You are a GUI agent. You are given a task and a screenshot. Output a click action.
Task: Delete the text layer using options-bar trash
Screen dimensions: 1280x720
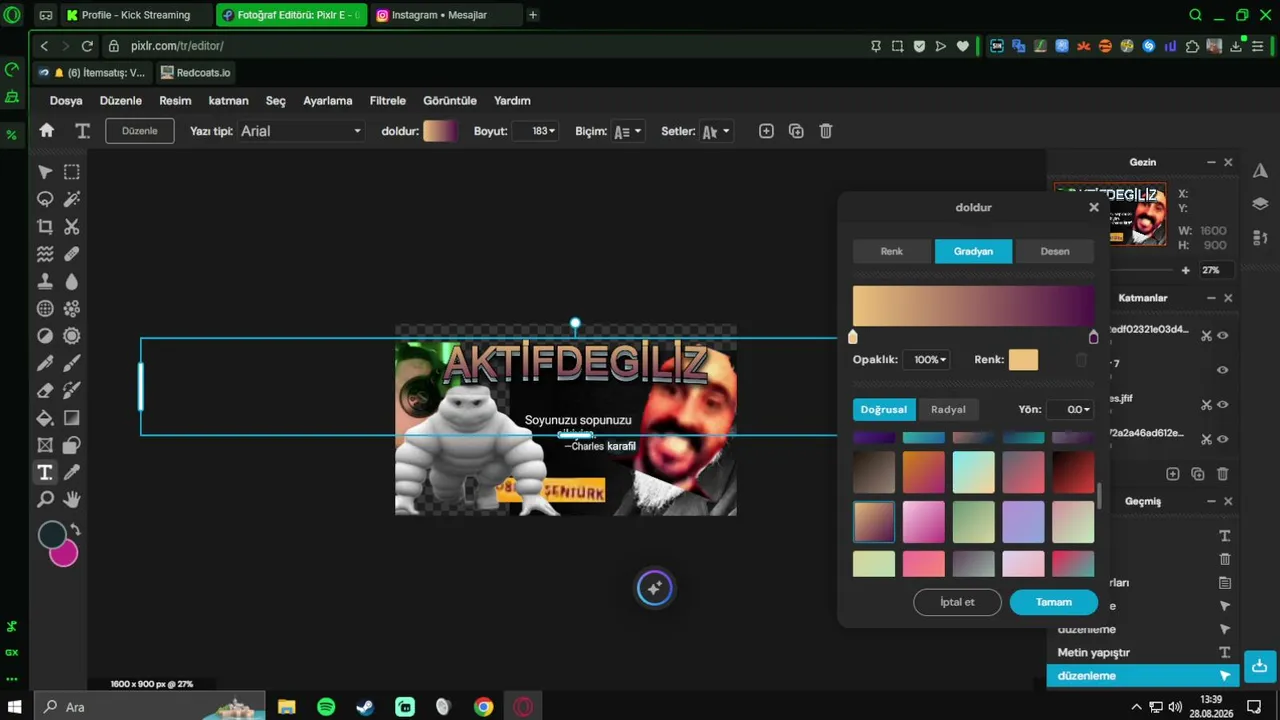point(826,131)
